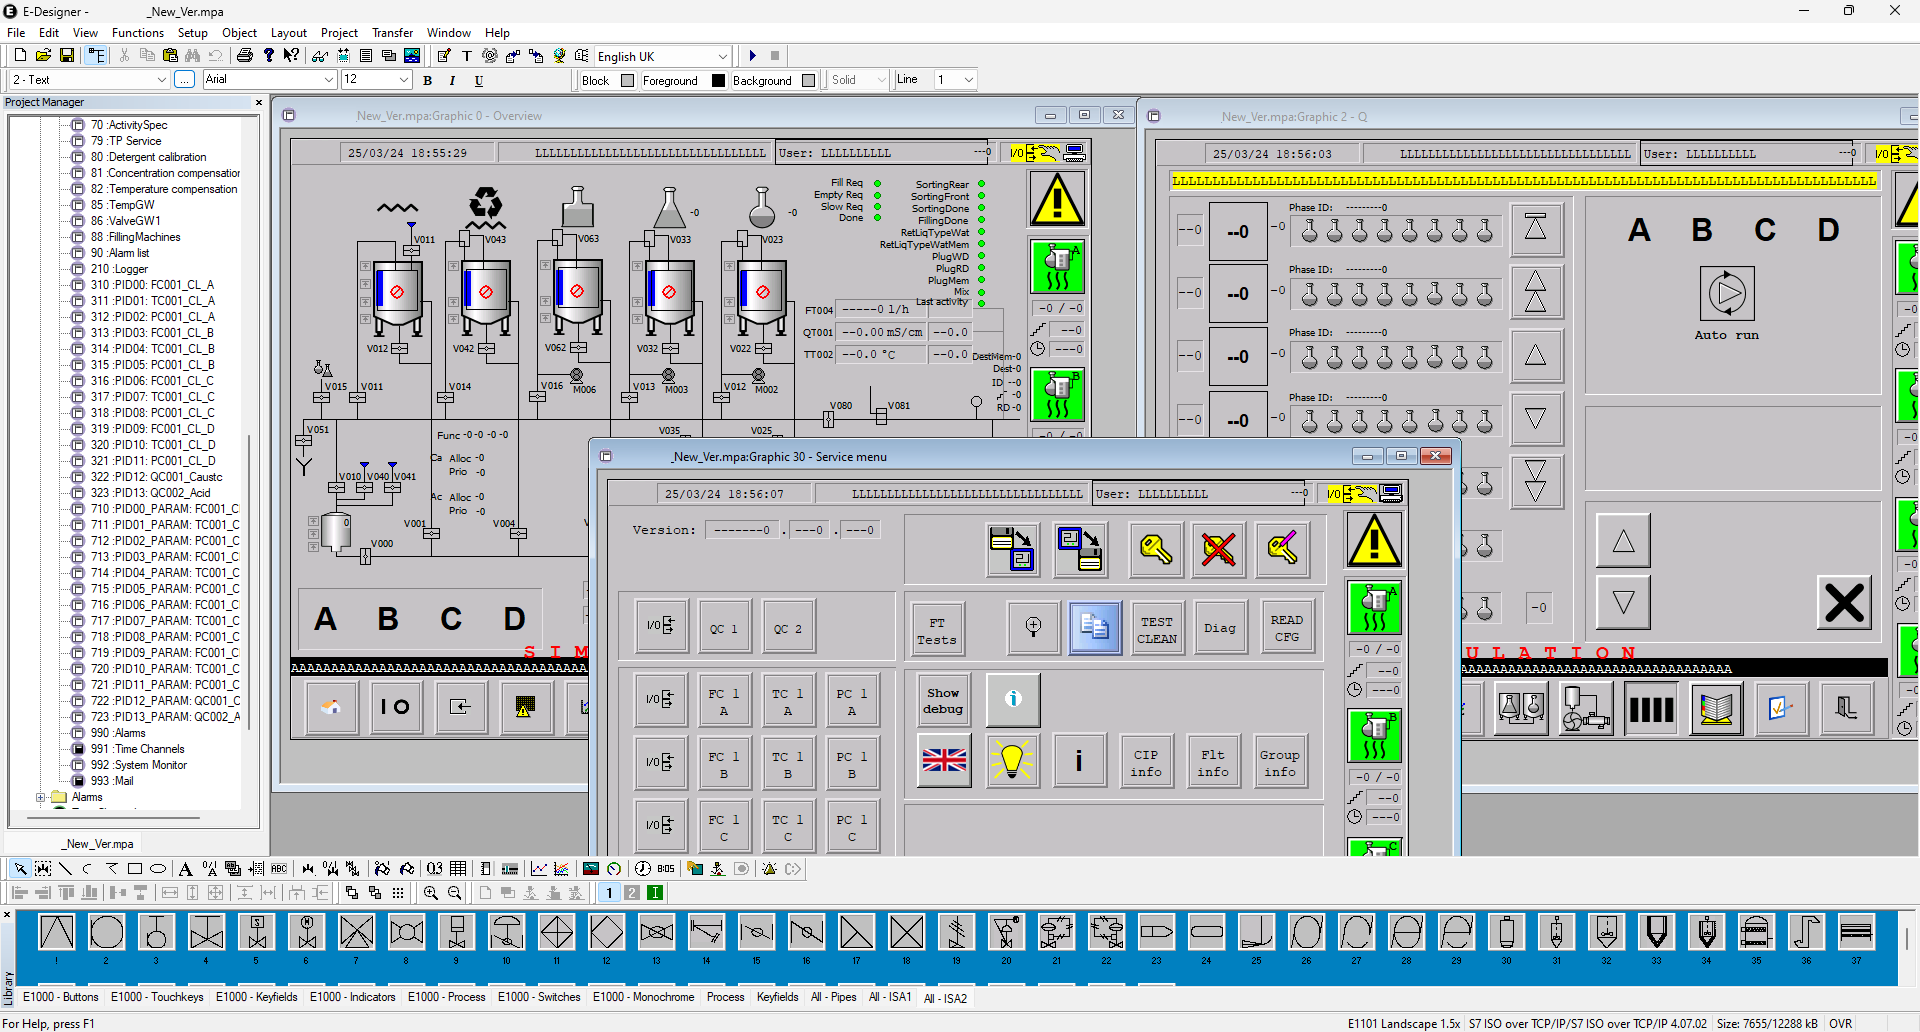Toggle Italic text formatting
Image resolution: width=1920 pixels, height=1032 pixels.
click(453, 81)
